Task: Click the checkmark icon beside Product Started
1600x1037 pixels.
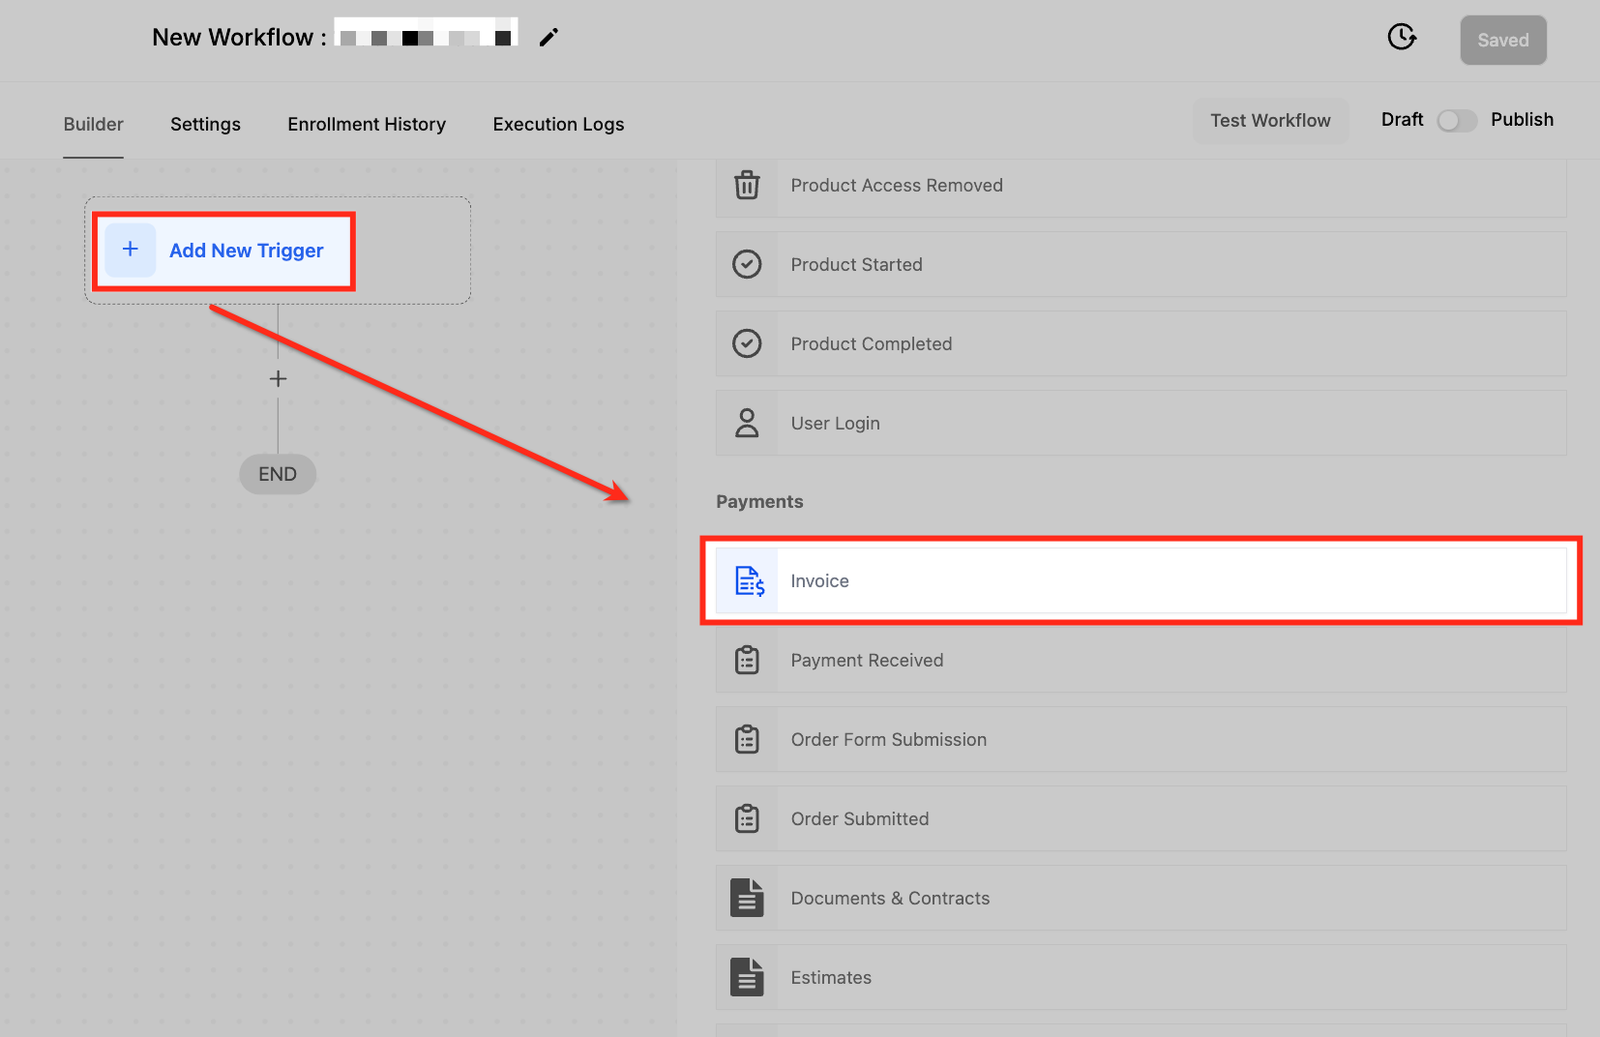Action: click(747, 264)
